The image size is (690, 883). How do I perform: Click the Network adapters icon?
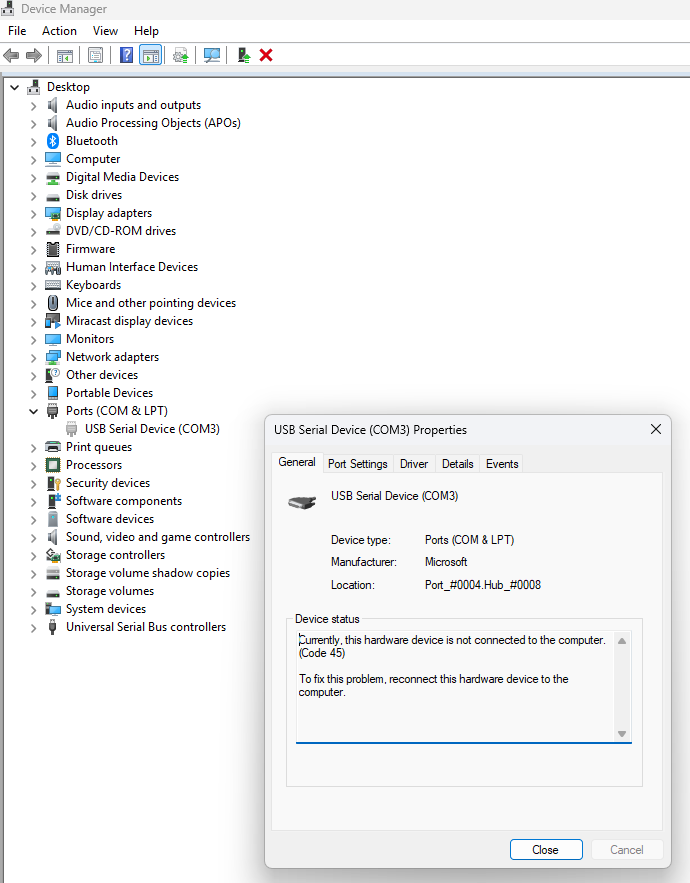[x=53, y=357]
